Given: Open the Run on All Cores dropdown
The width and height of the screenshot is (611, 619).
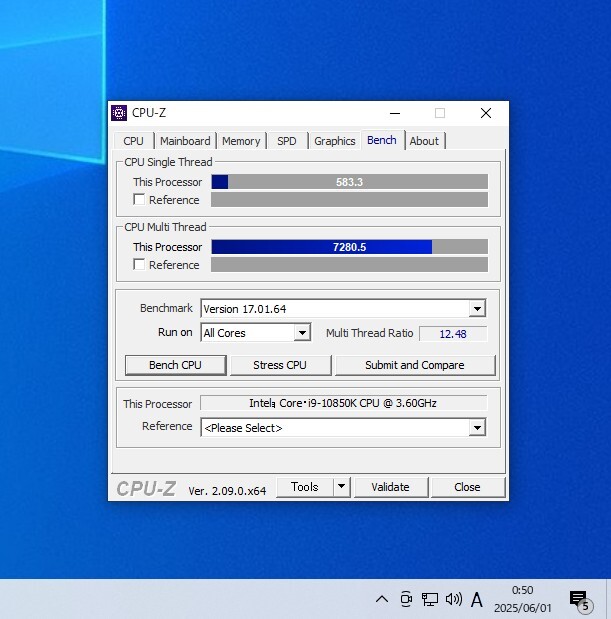Looking at the screenshot, I should pyautogui.click(x=302, y=333).
